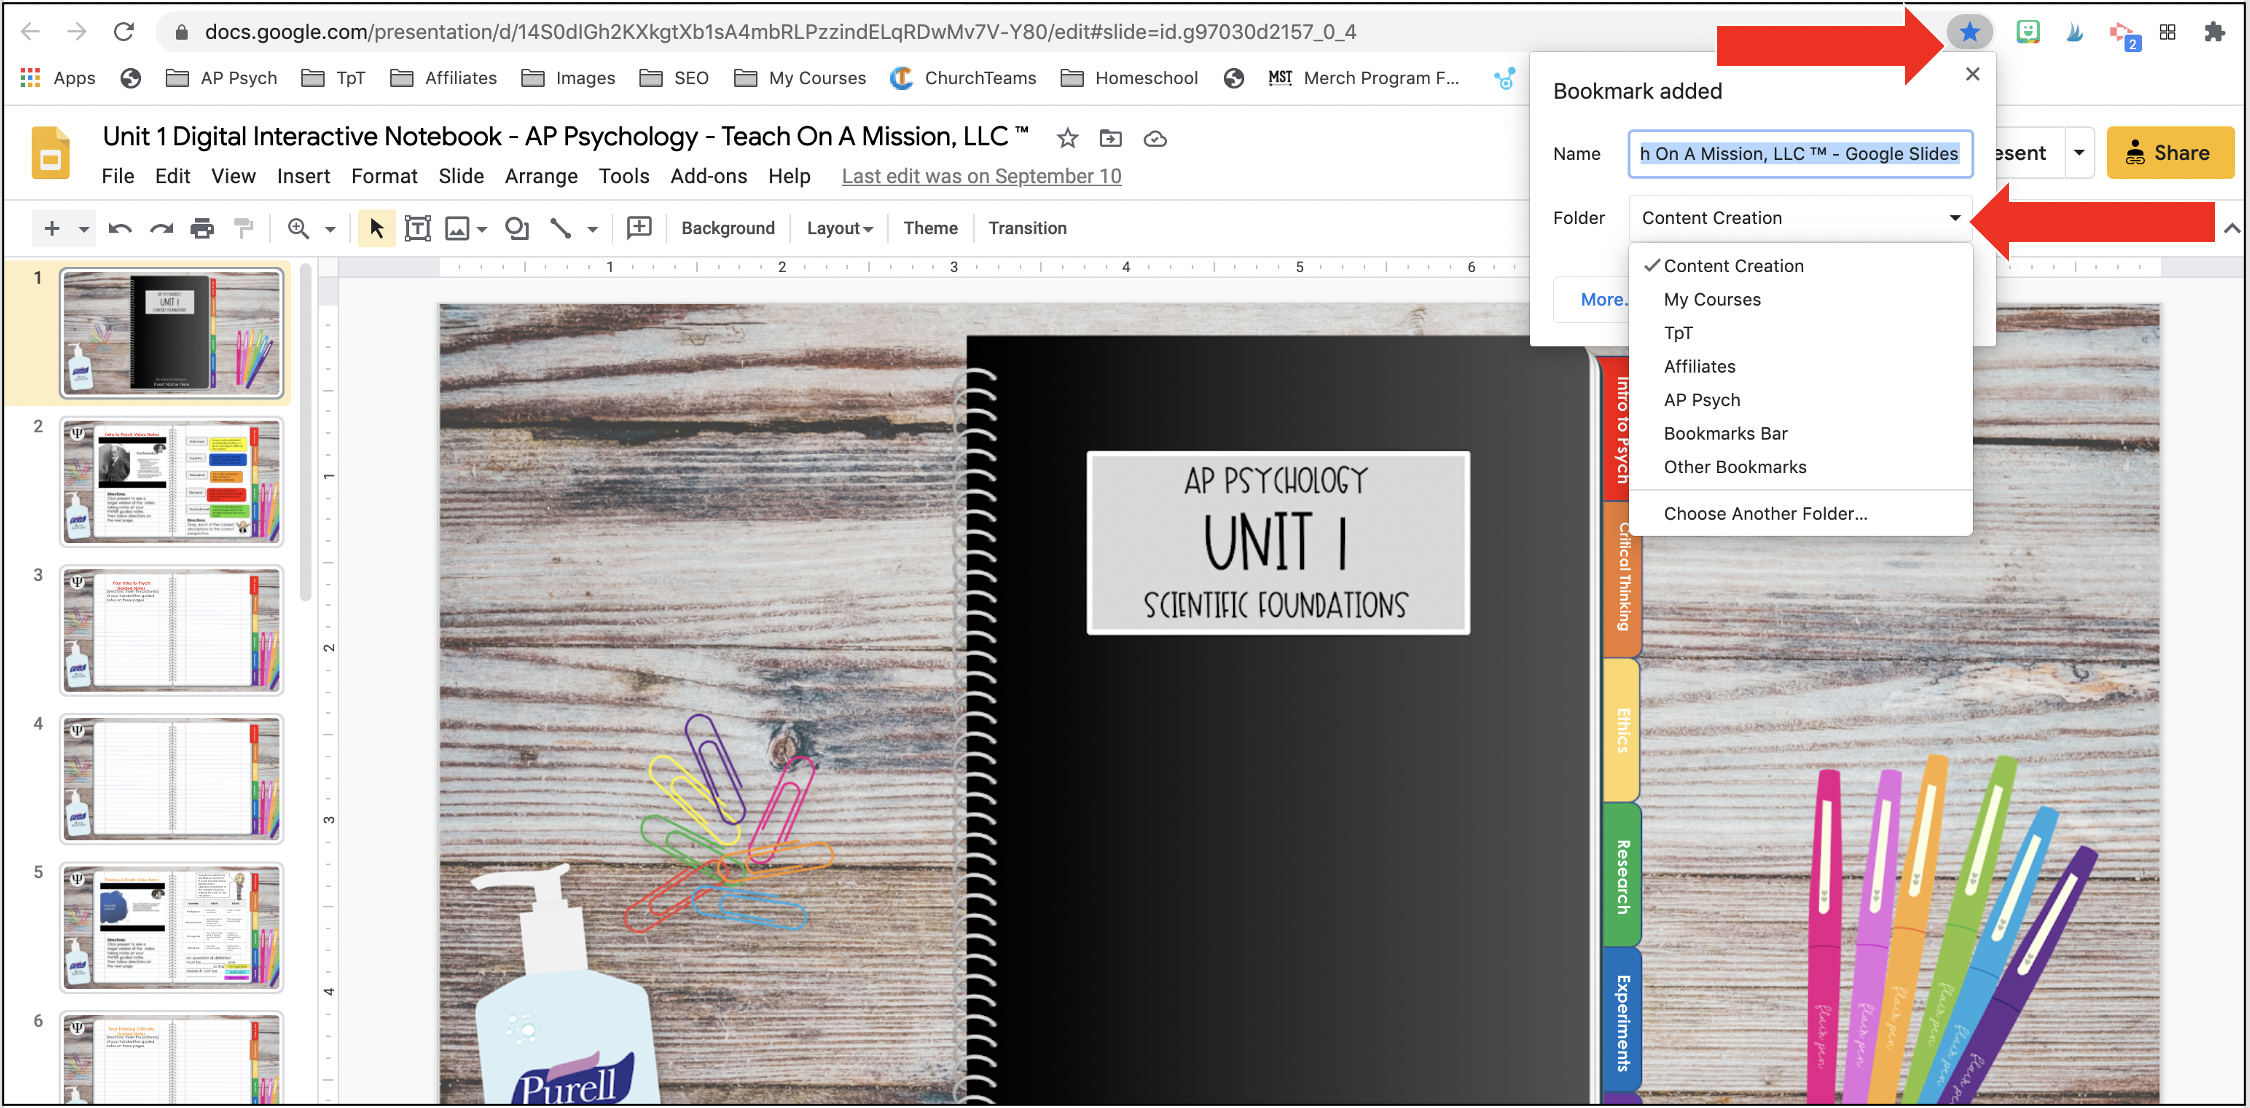
Task: Open the Layout dropdown
Action: coord(839,229)
